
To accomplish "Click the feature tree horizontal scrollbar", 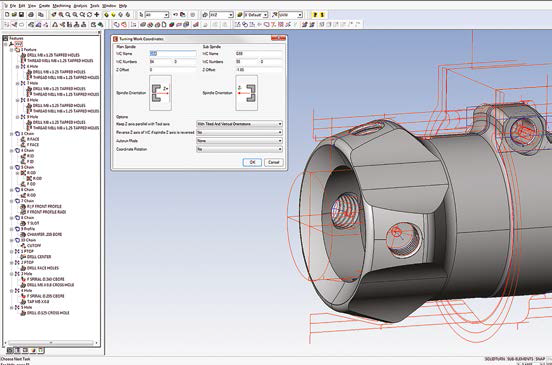I will (x=51, y=342).
